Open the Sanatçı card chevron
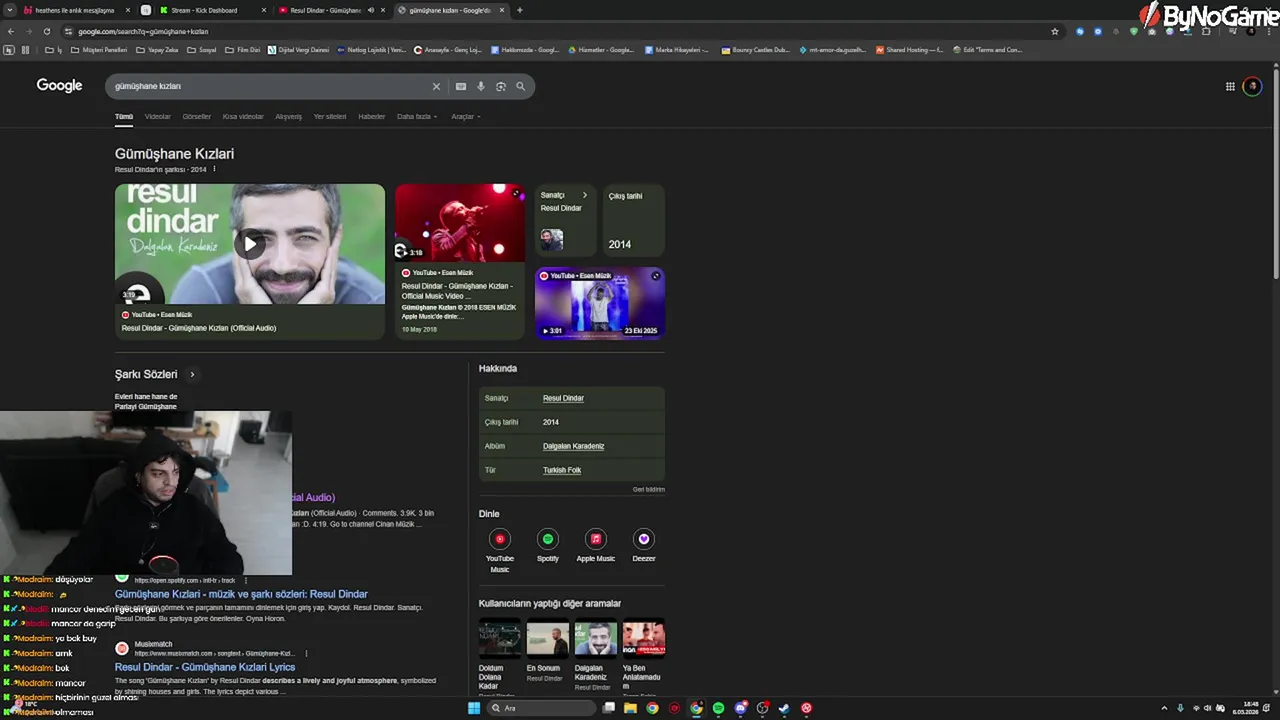 tap(585, 195)
